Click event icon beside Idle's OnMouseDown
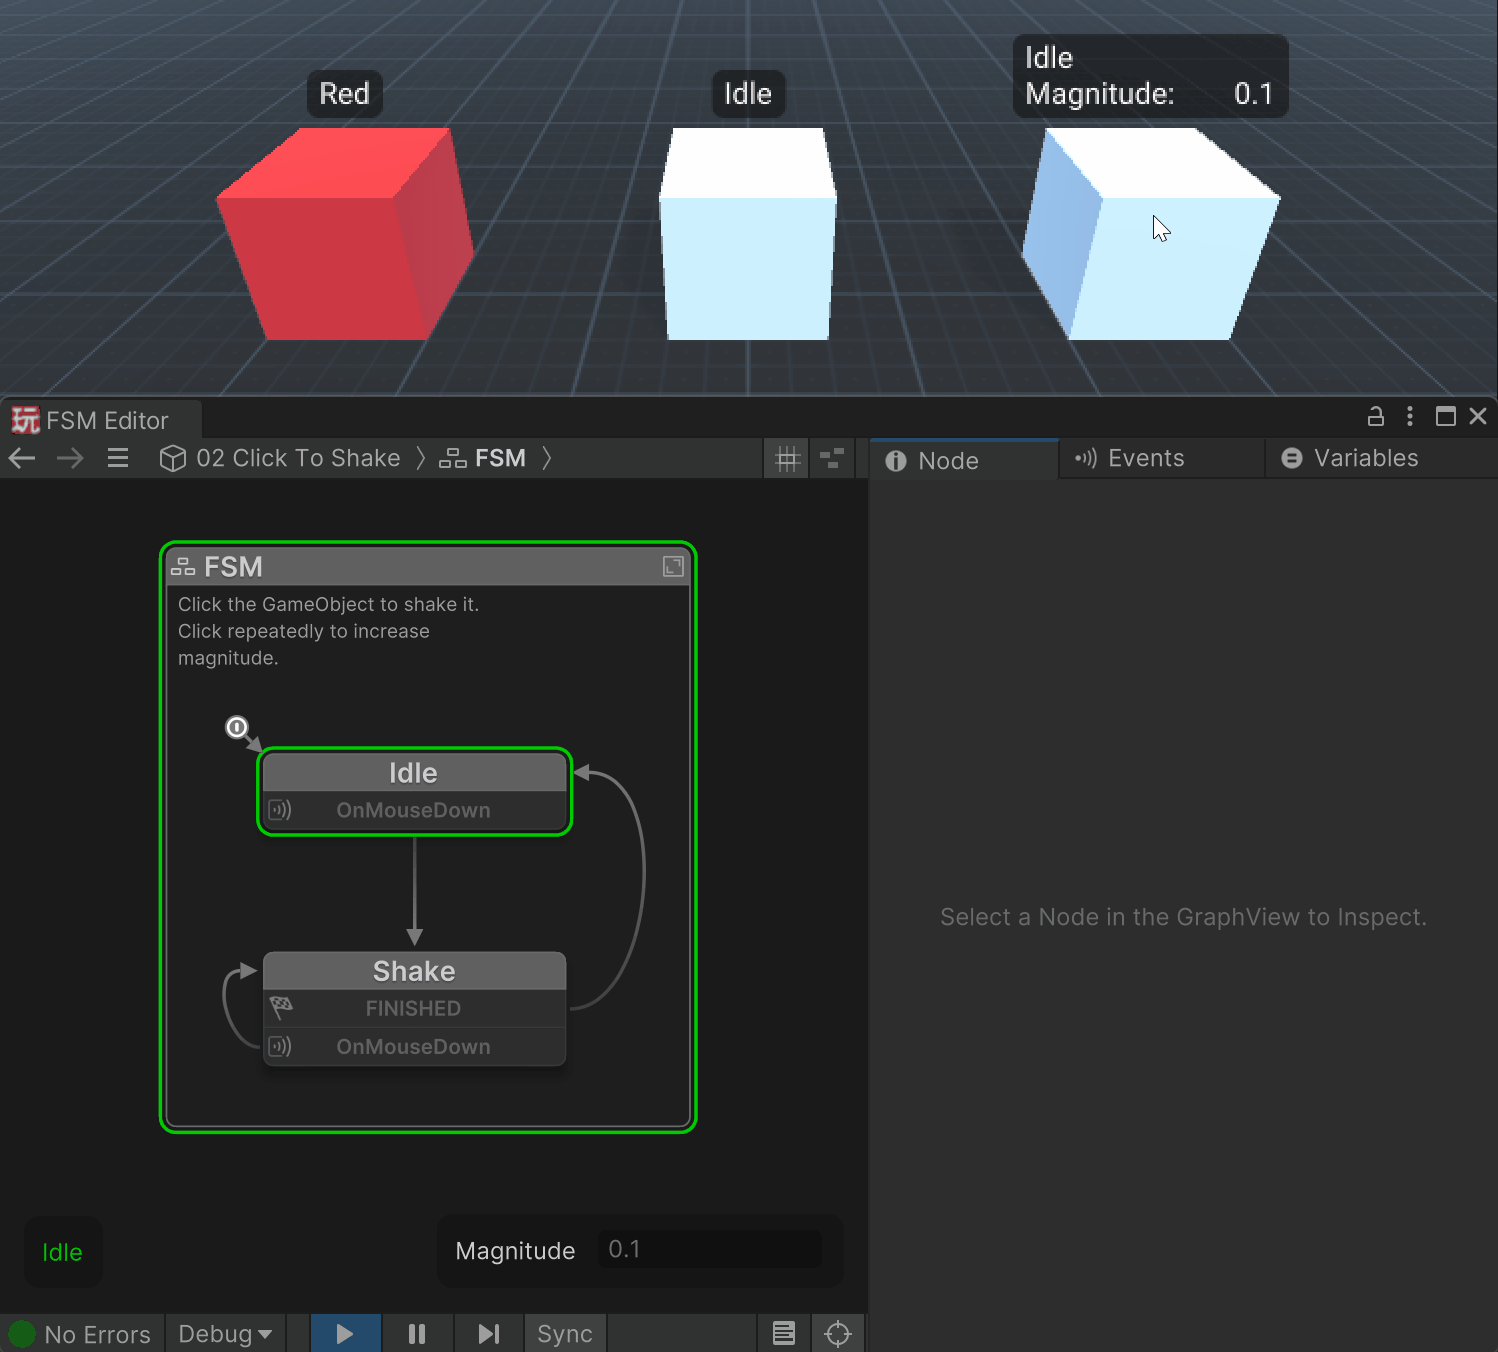Screen dimensions: 1498x1352 280,810
